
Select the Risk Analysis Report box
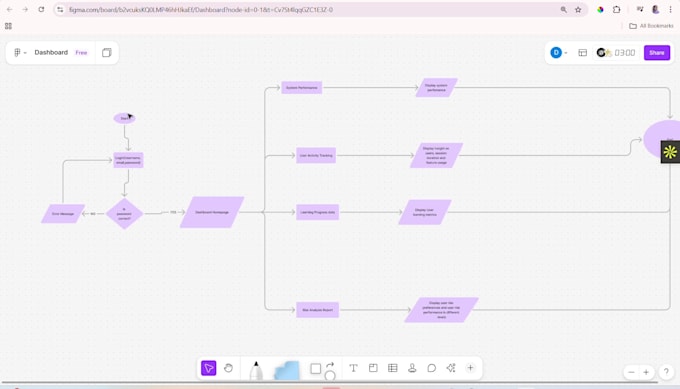[317, 310]
